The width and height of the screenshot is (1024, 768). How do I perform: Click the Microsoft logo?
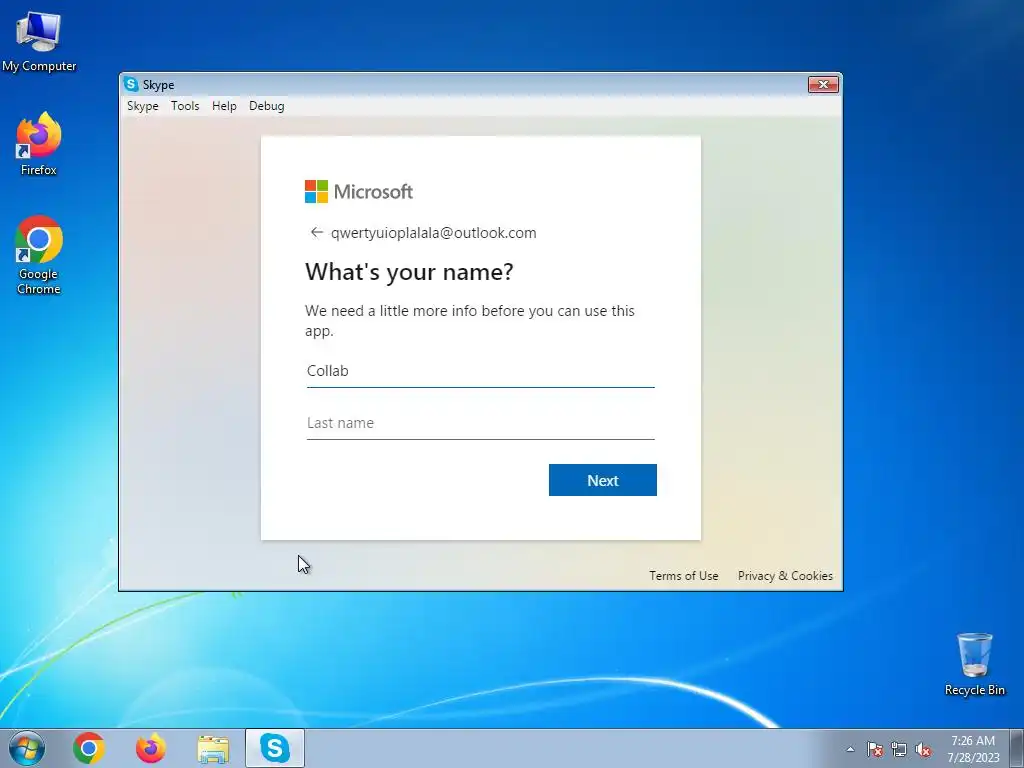click(359, 191)
